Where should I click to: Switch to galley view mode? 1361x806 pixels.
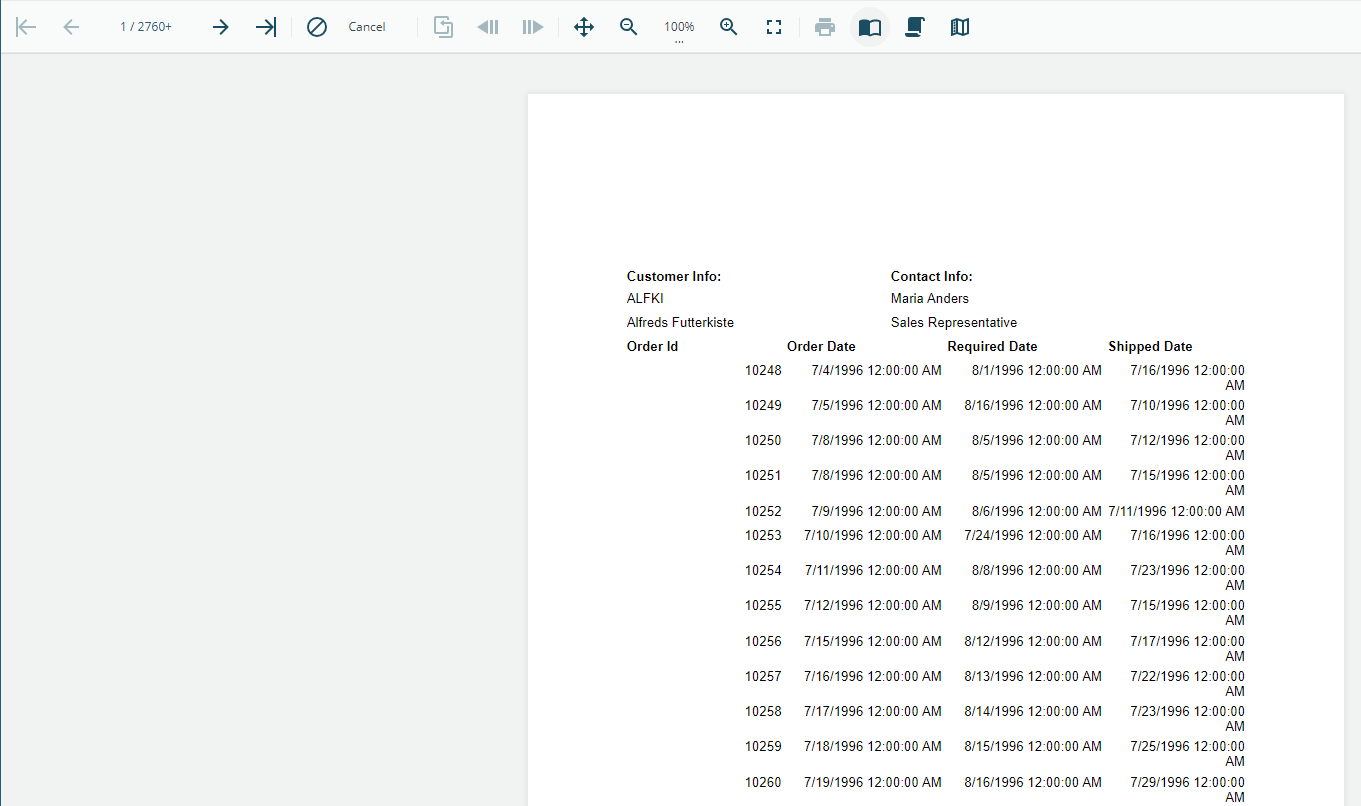(960, 27)
